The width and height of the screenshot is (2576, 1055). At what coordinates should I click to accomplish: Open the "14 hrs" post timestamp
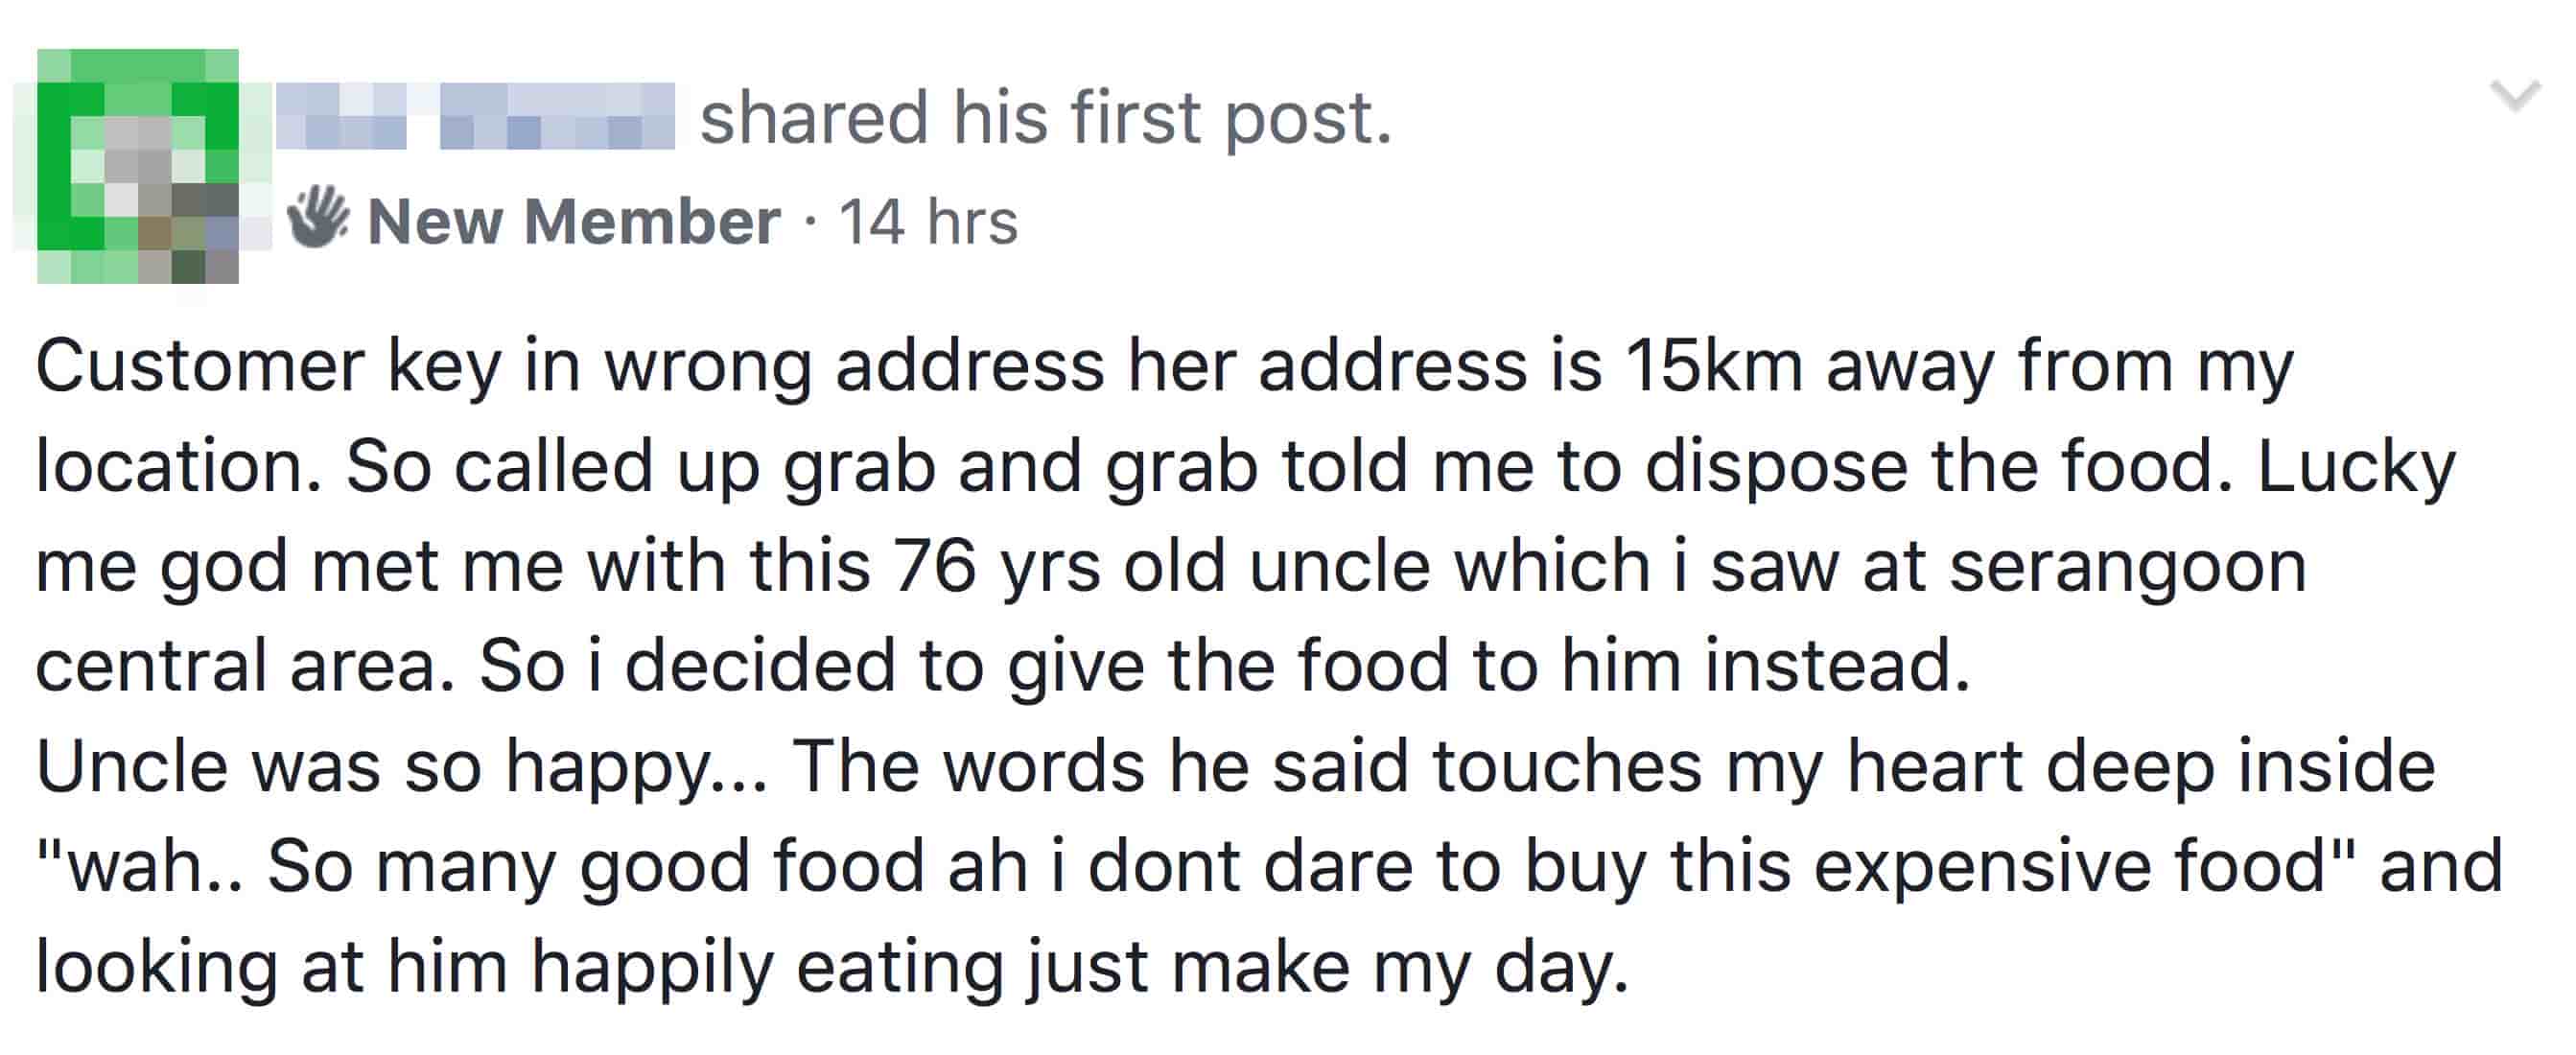(928, 221)
